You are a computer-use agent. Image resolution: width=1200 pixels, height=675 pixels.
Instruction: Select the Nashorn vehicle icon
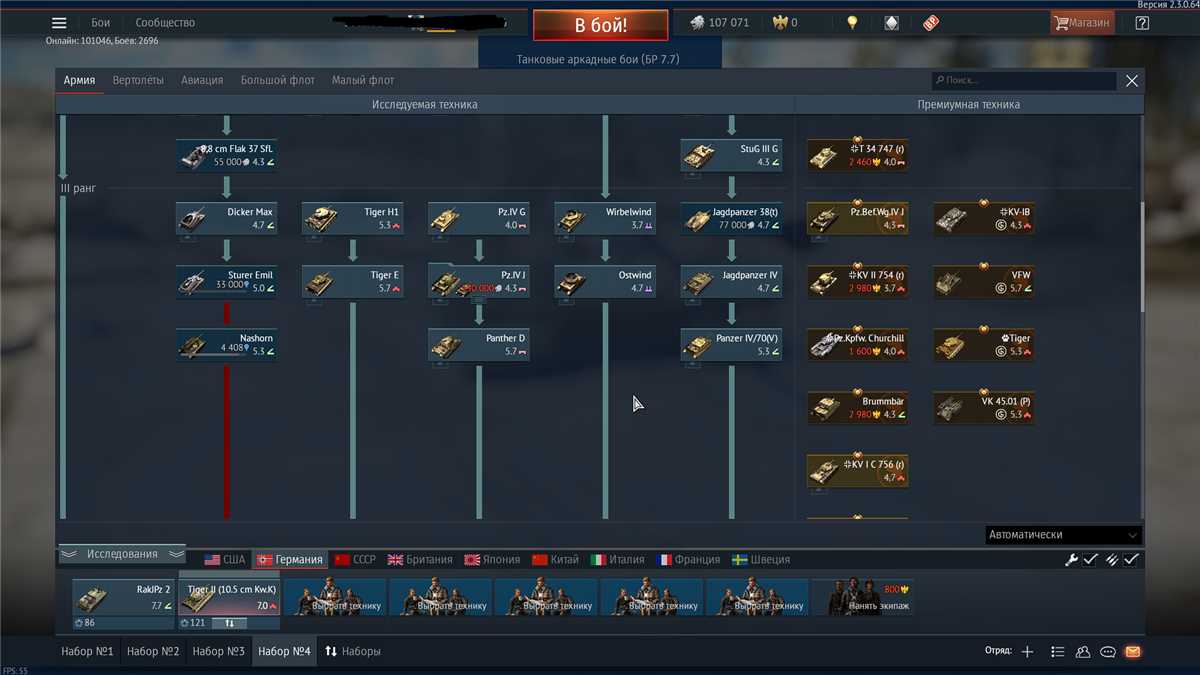click(x=194, y=345)
